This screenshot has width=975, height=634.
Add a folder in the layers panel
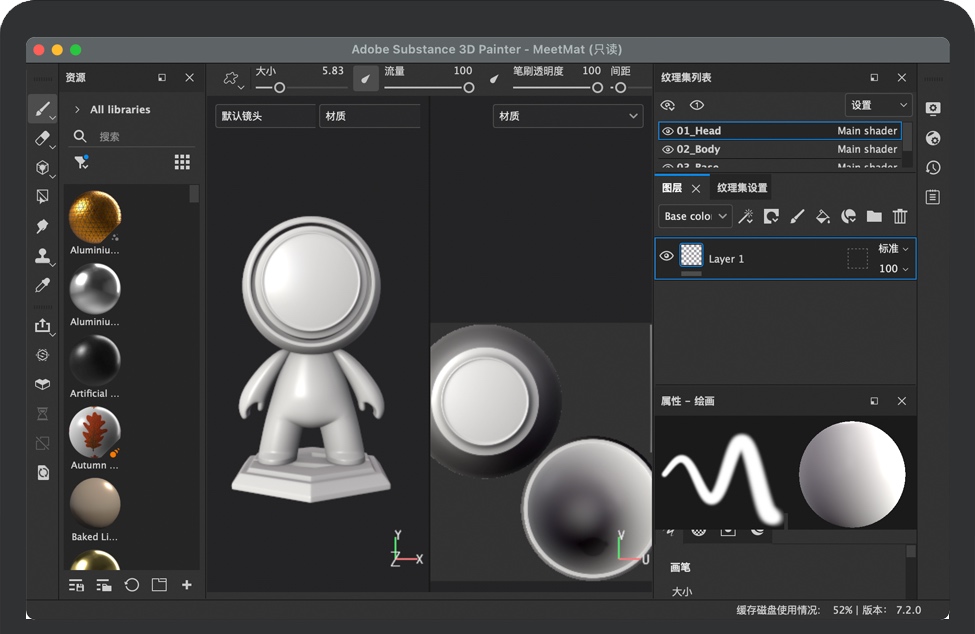[x=874, y=216]
